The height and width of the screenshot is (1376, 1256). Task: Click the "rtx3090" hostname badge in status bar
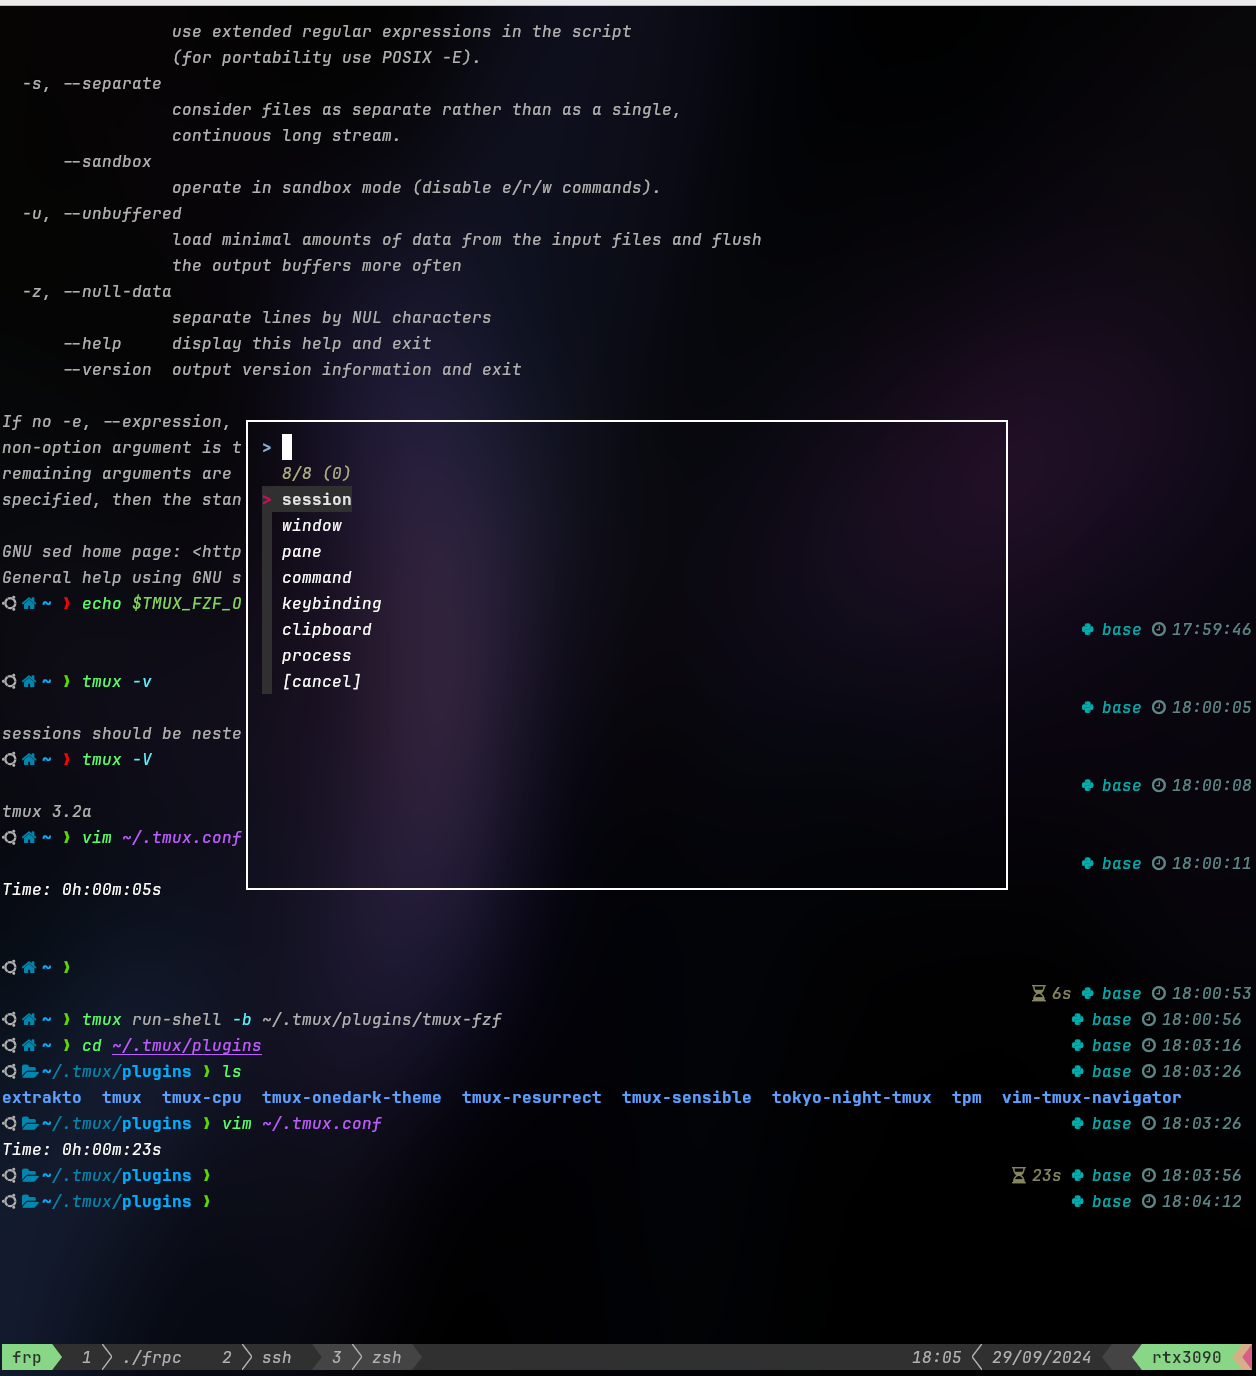(x=1189, y=1357)
